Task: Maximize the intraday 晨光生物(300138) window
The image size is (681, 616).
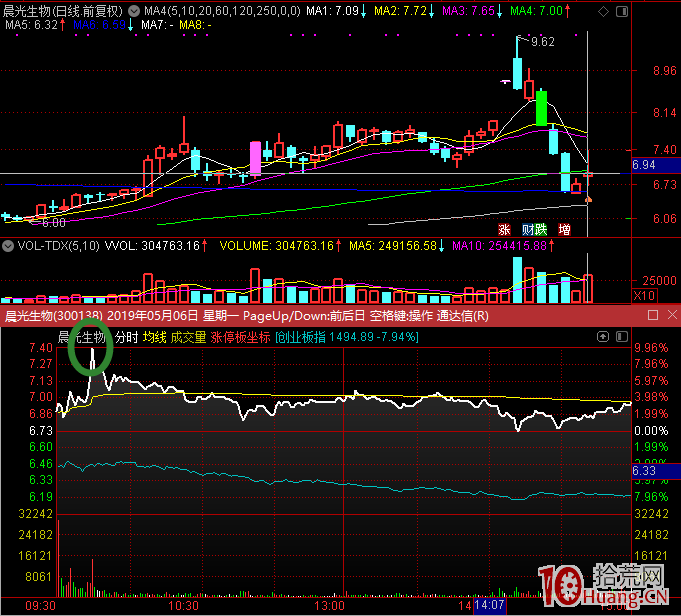Action: pyautogui.click(x=653, y=315)
